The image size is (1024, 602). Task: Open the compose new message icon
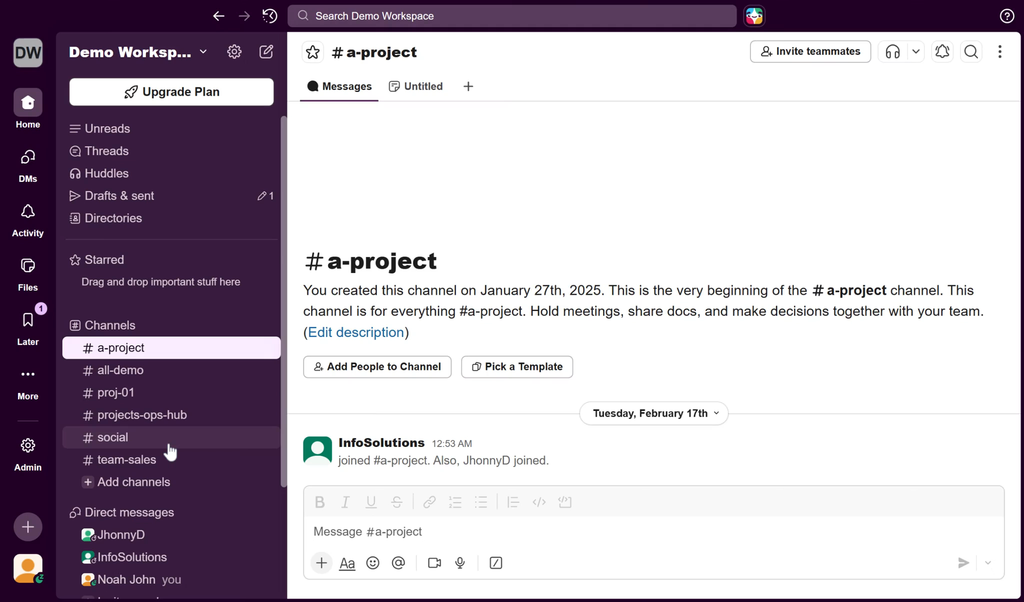coord(266,52)
